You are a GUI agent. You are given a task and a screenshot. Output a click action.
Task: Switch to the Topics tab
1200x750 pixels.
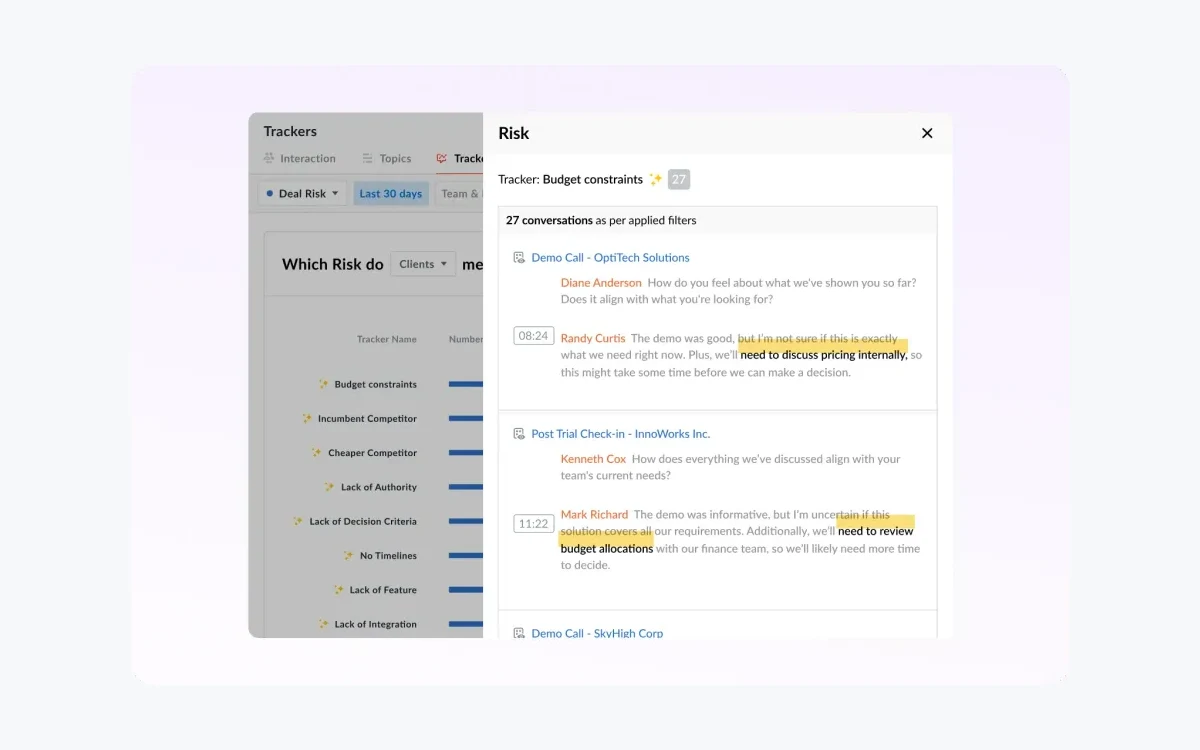coord(387,159)
